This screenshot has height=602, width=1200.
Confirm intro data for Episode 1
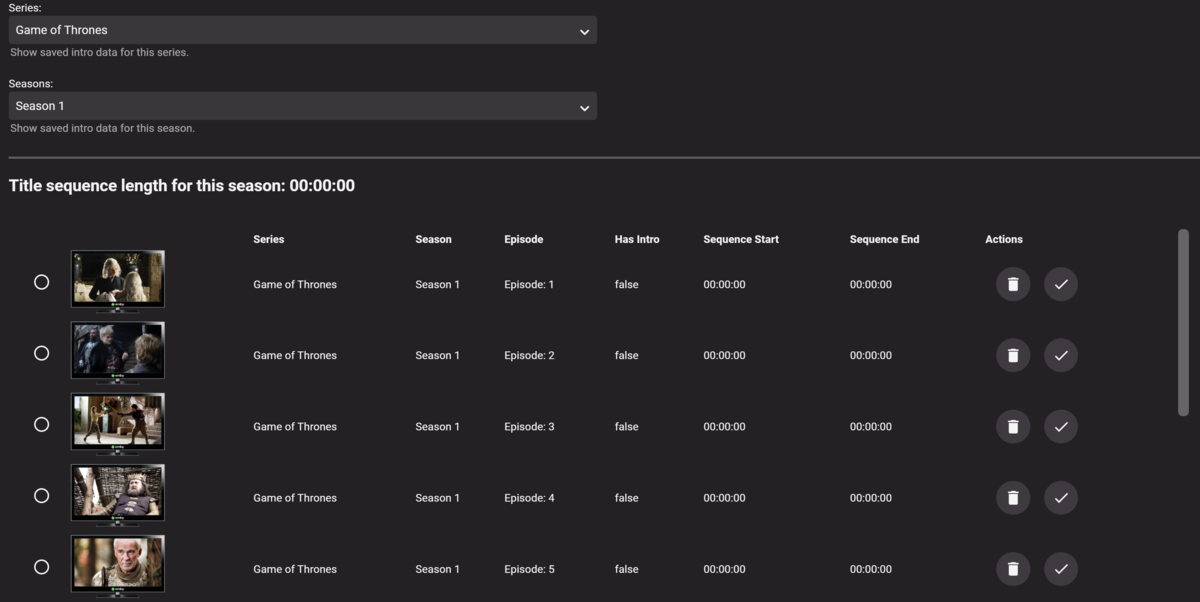(x=1060, y=284)
